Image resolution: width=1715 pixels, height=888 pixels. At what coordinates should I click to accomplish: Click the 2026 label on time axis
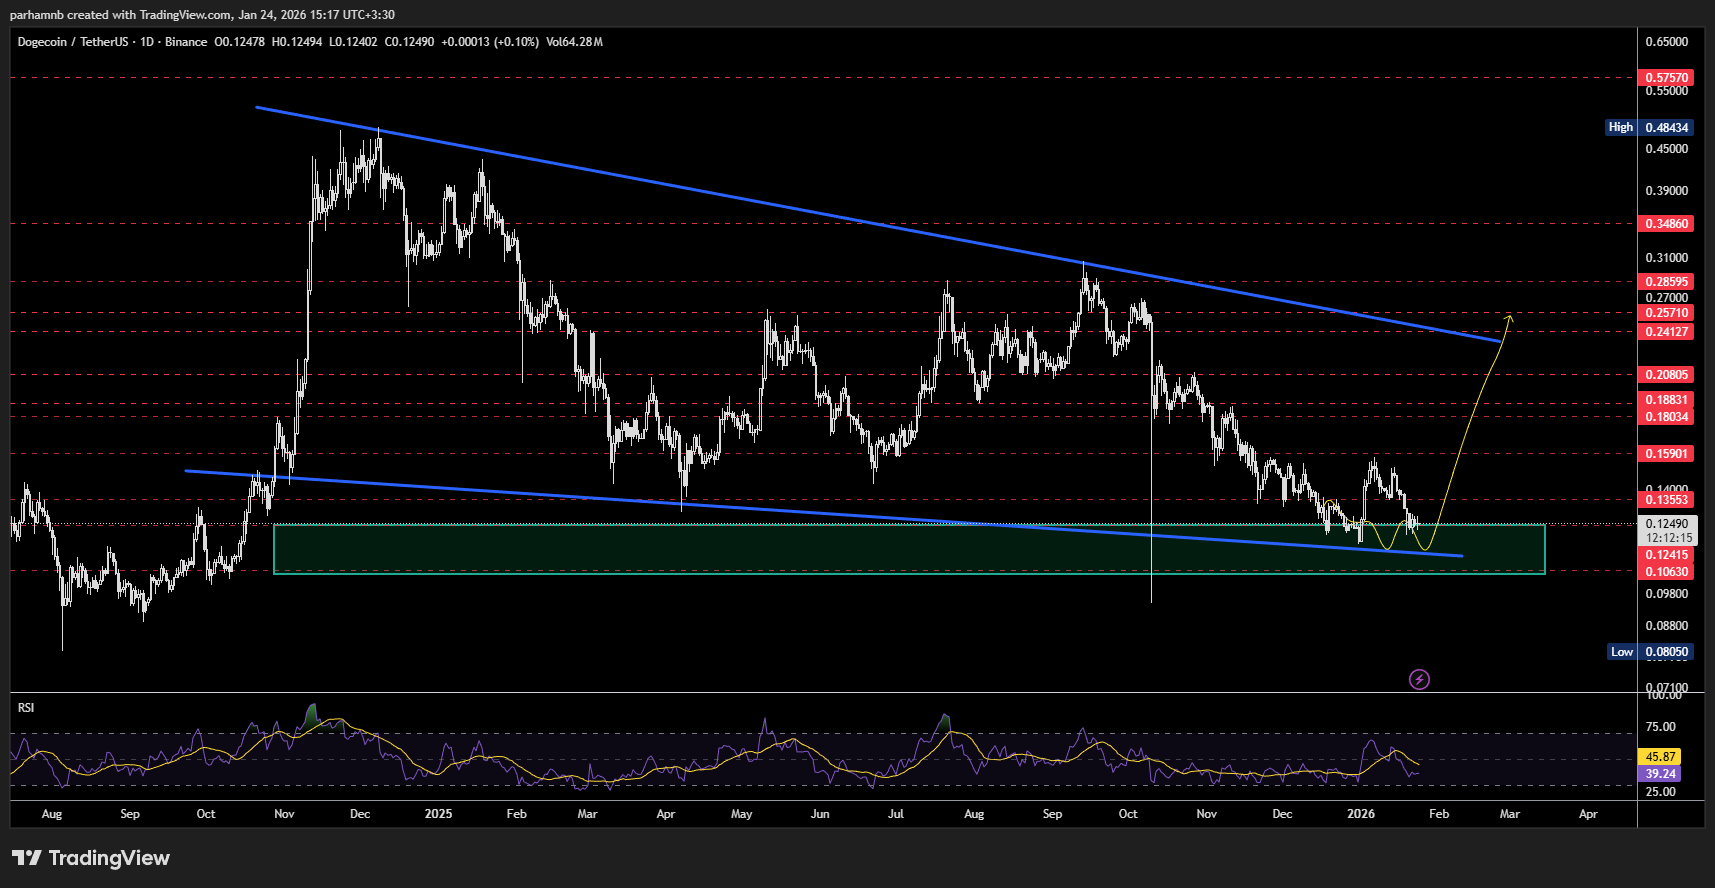1360,814
